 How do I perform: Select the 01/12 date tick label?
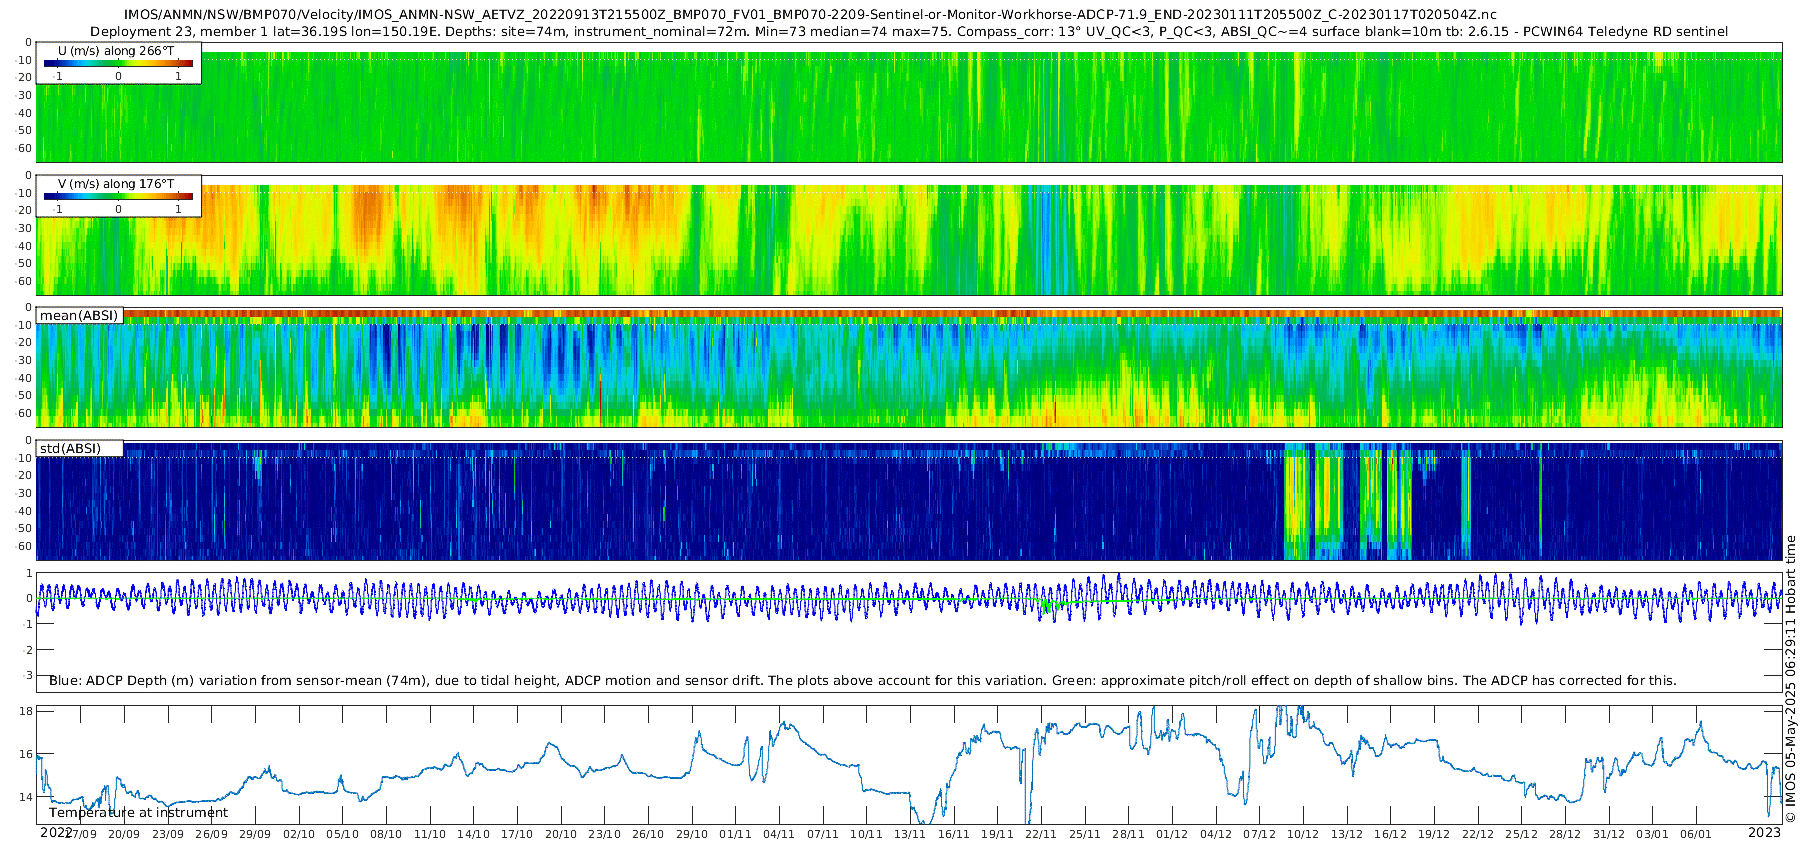point(1172,834)
